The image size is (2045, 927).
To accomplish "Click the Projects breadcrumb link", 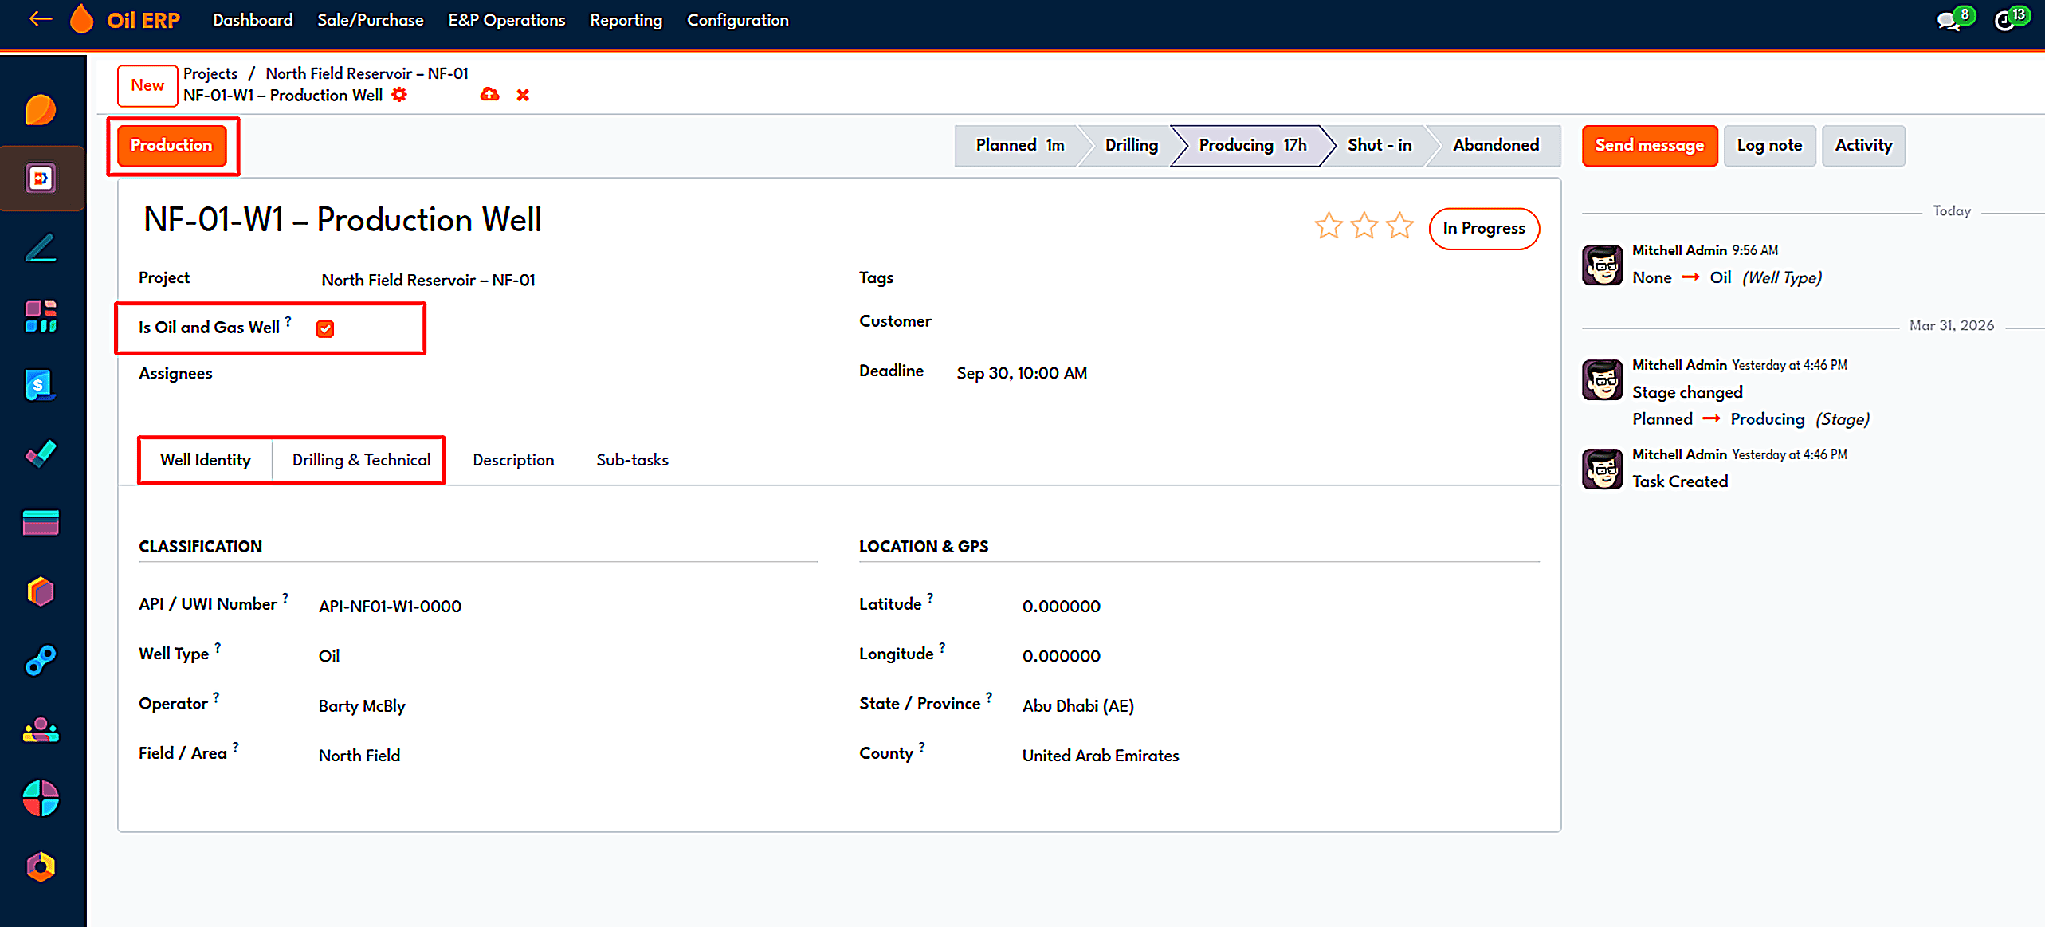I will click(210, 74).
